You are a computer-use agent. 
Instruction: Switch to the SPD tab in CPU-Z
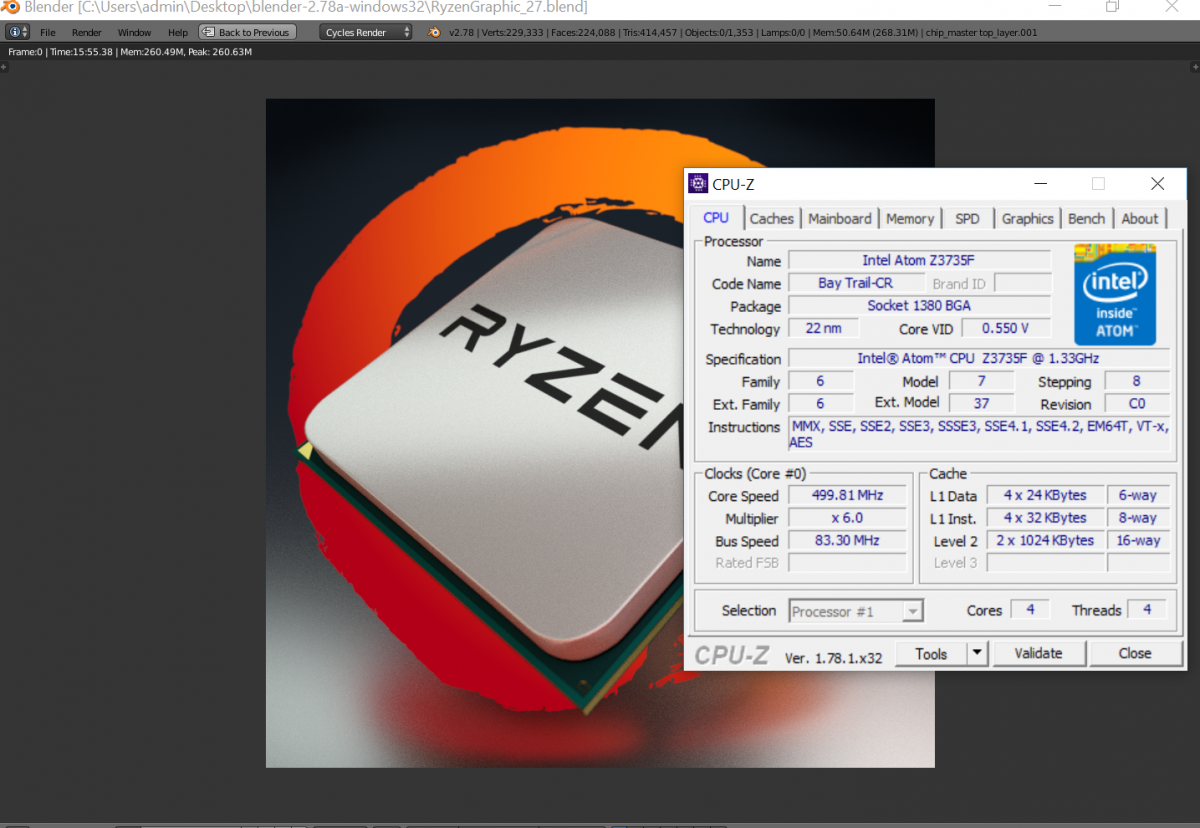point(968,219)
